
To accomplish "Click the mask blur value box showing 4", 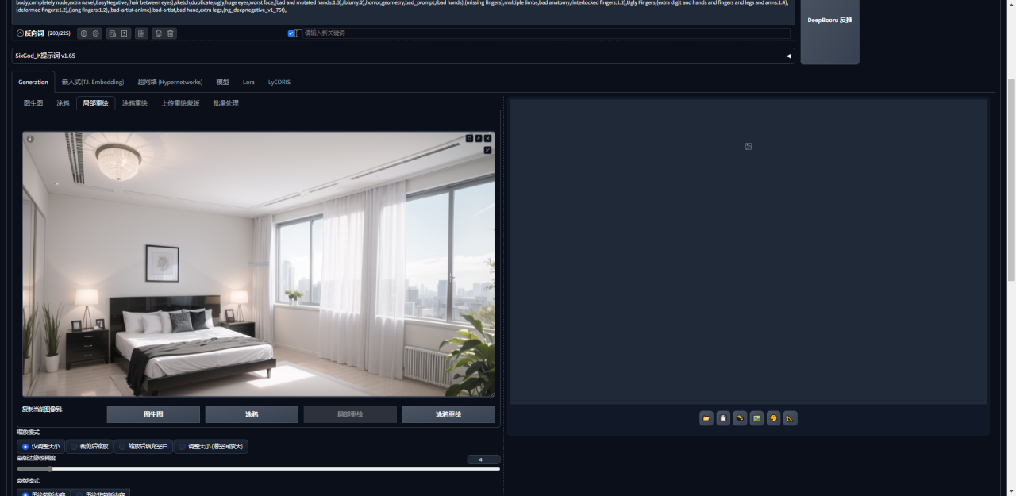I will (483, 459).
